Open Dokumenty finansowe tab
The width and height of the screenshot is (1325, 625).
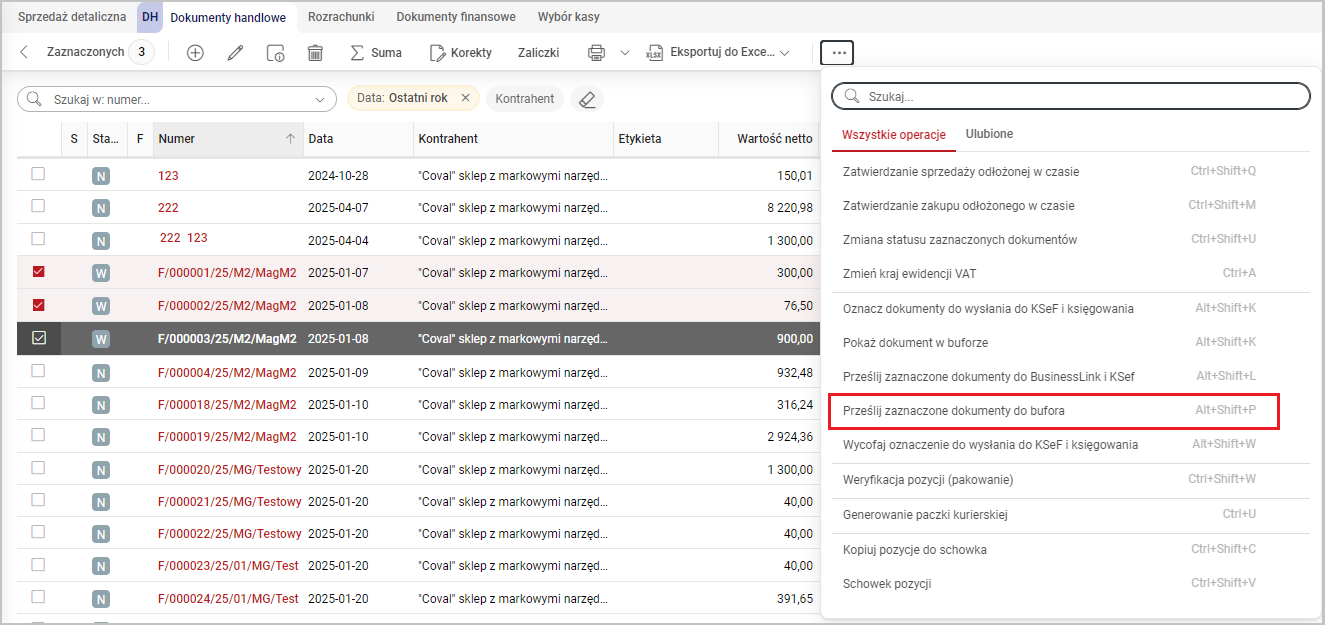(x=456, y=17)
